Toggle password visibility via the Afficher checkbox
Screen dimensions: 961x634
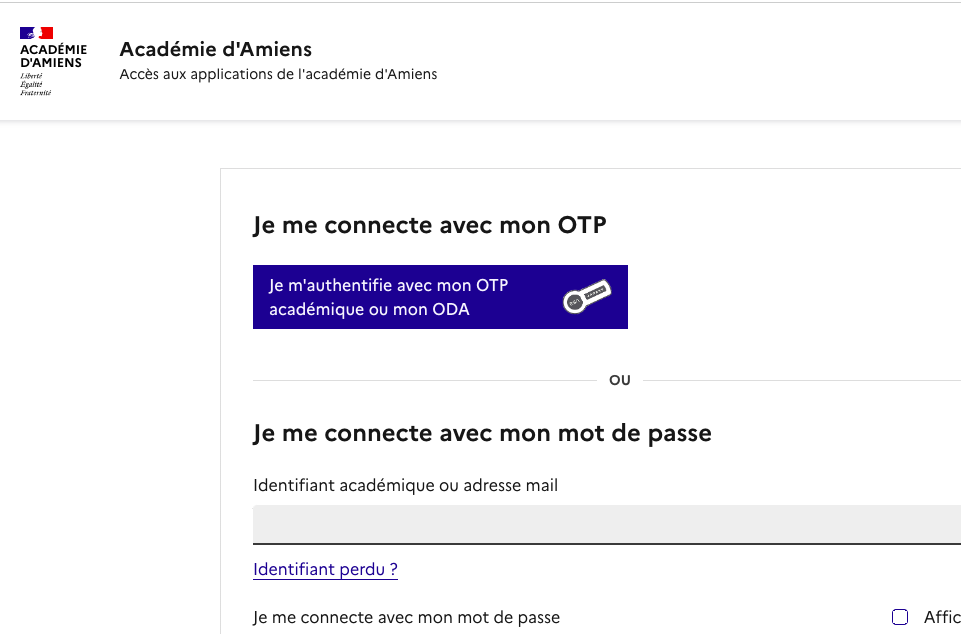click(900, 617)
